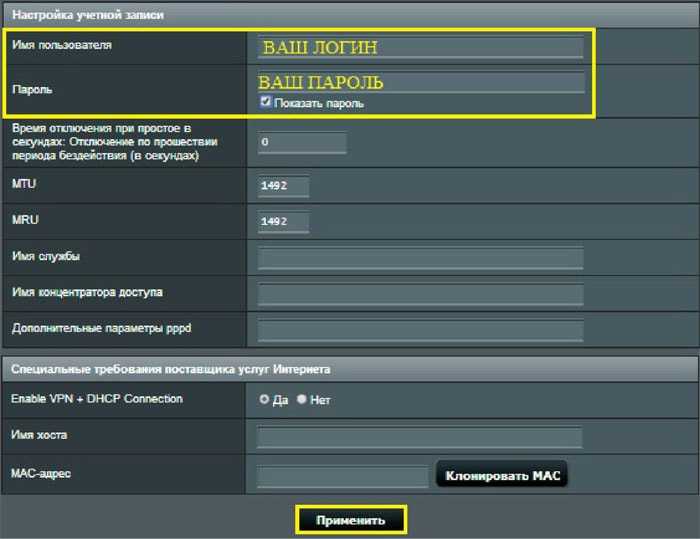Click the MTU label text

[x=24, y=184]
